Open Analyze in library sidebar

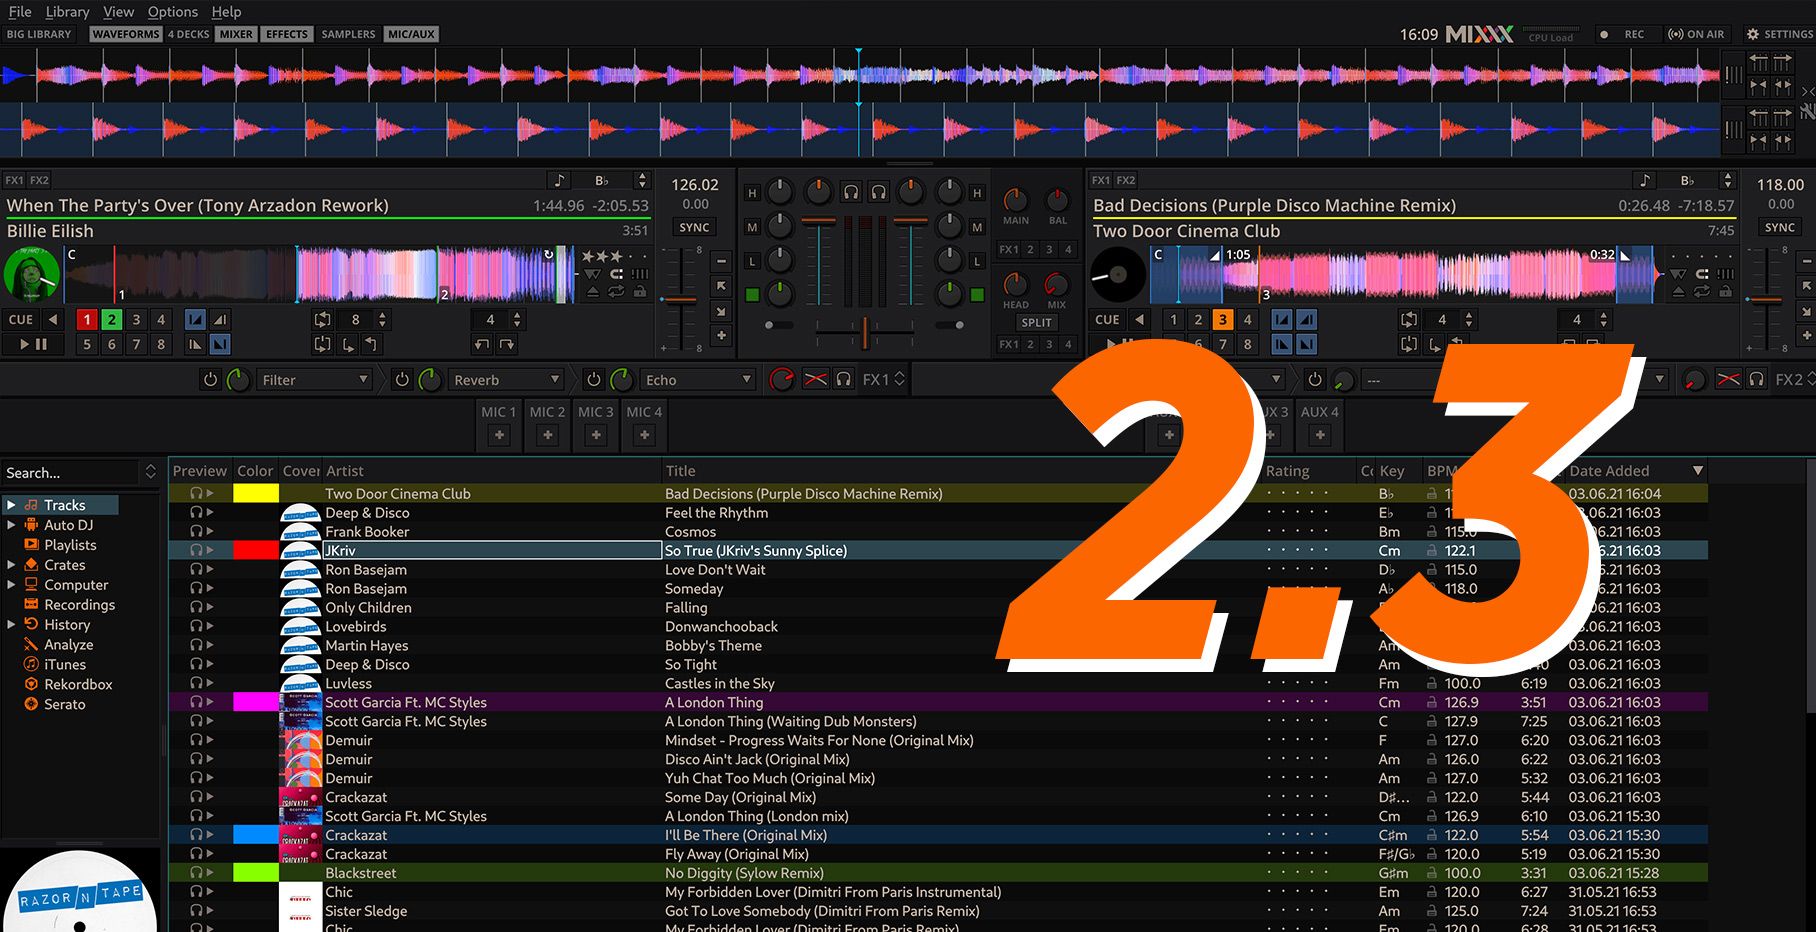tap(69, 644)
